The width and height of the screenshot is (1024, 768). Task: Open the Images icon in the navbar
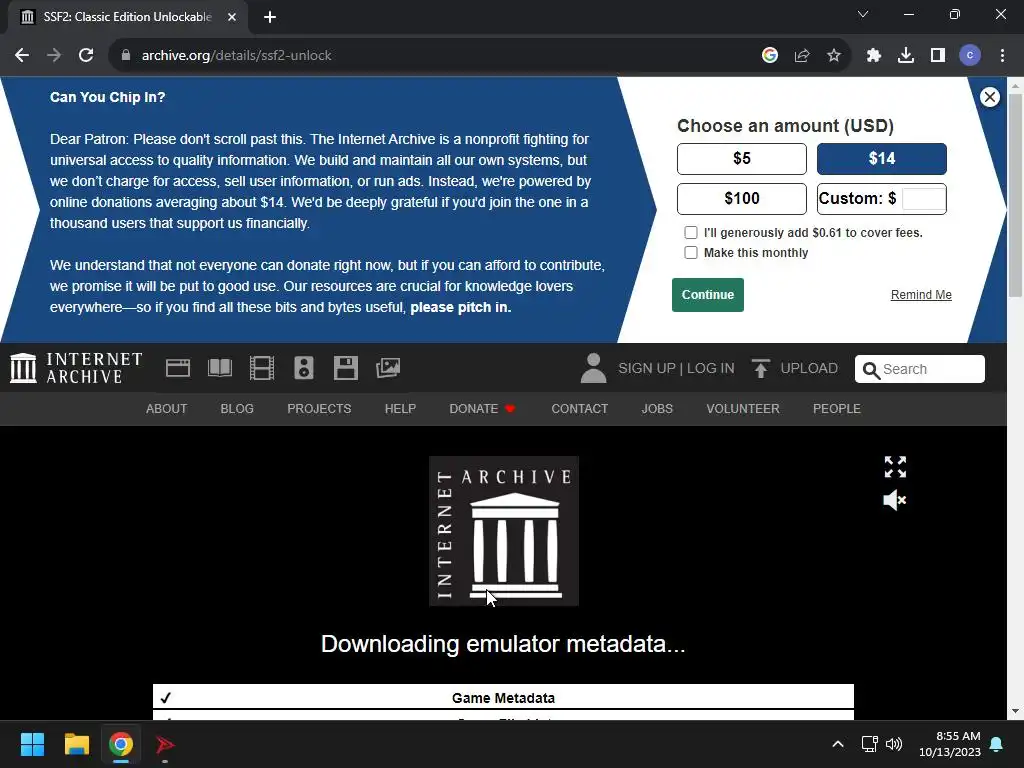pyautogui.click(x=388, y=368)
